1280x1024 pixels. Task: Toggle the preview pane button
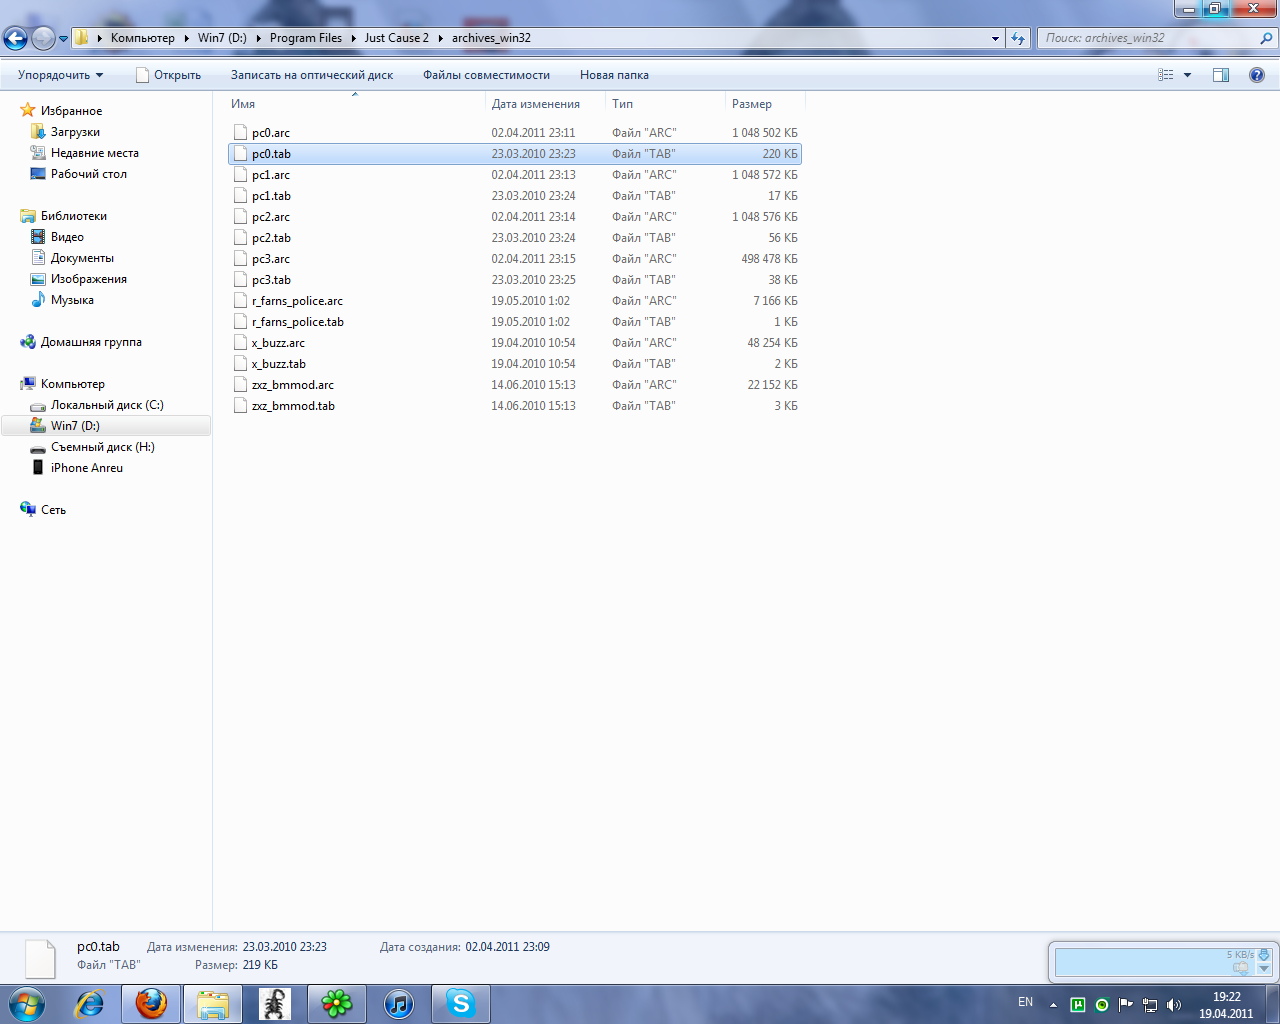(1221, 75)
